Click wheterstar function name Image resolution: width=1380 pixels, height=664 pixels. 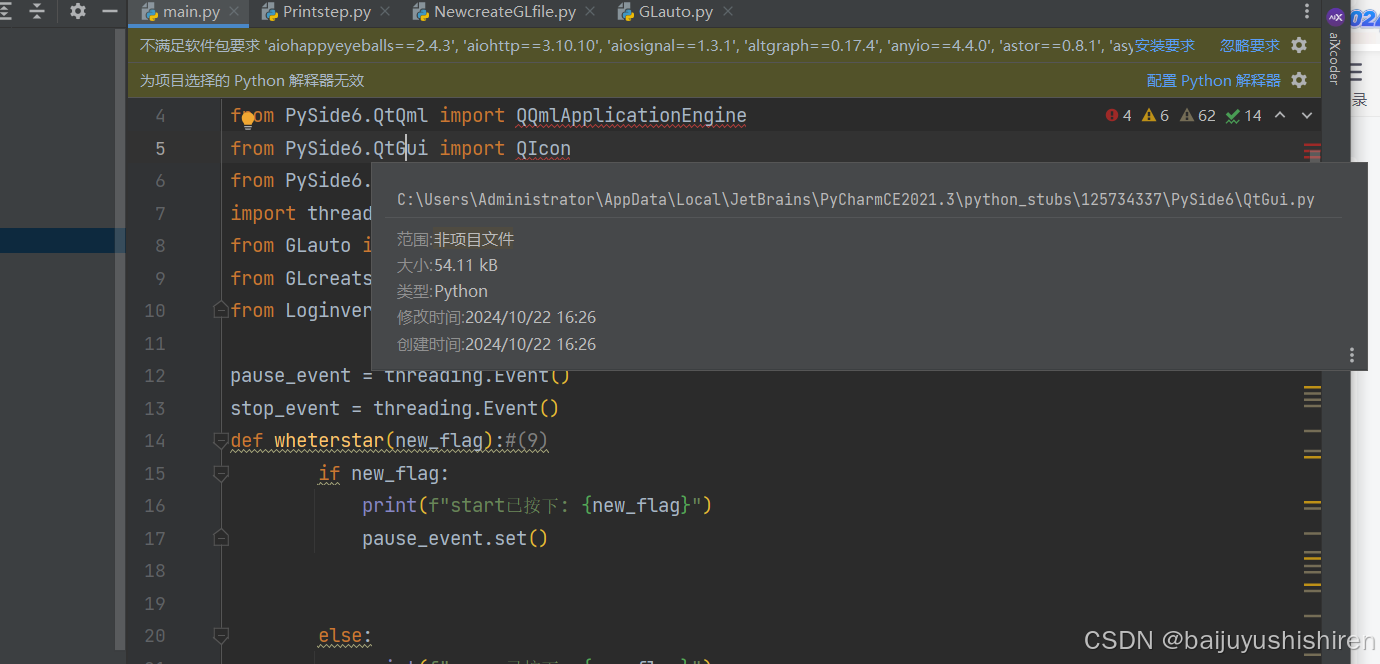[x=329, y=441]
